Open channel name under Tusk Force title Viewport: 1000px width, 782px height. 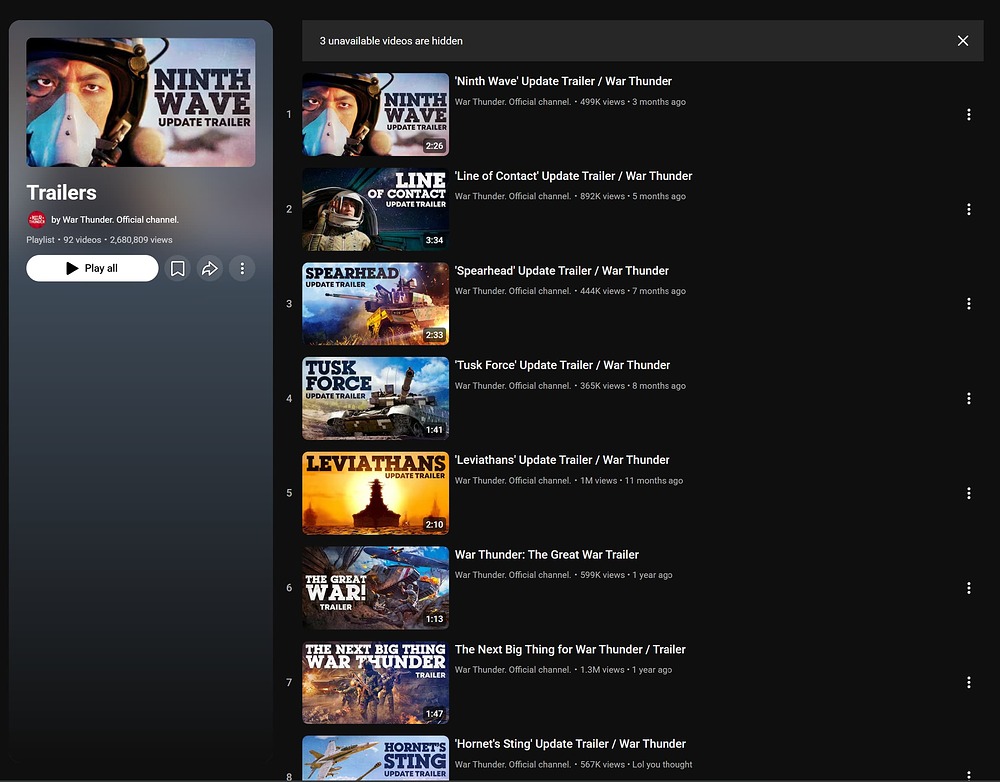point(513,386)
